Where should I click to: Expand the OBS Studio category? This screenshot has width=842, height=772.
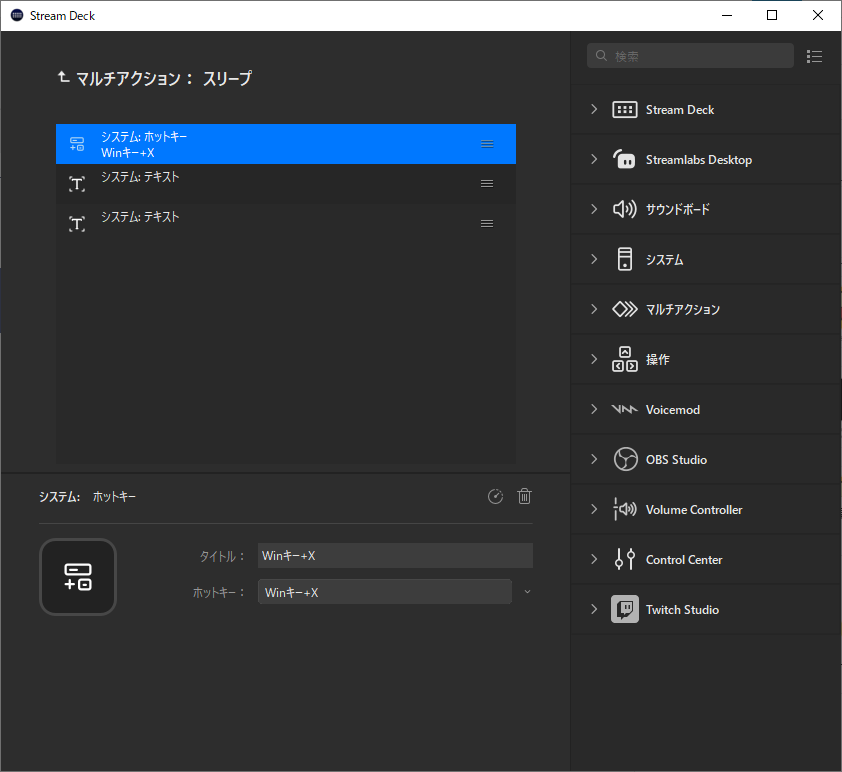[x=594, y=459]
